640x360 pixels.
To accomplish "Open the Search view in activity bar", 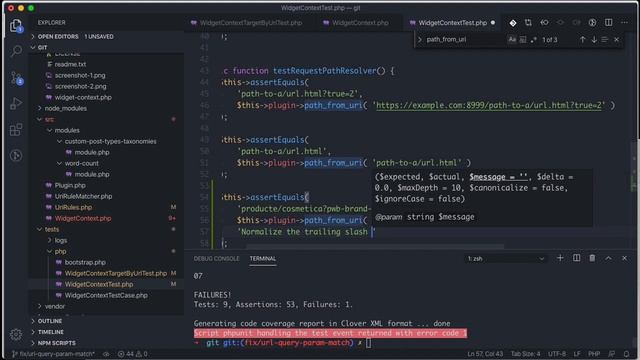I will 16,51.
